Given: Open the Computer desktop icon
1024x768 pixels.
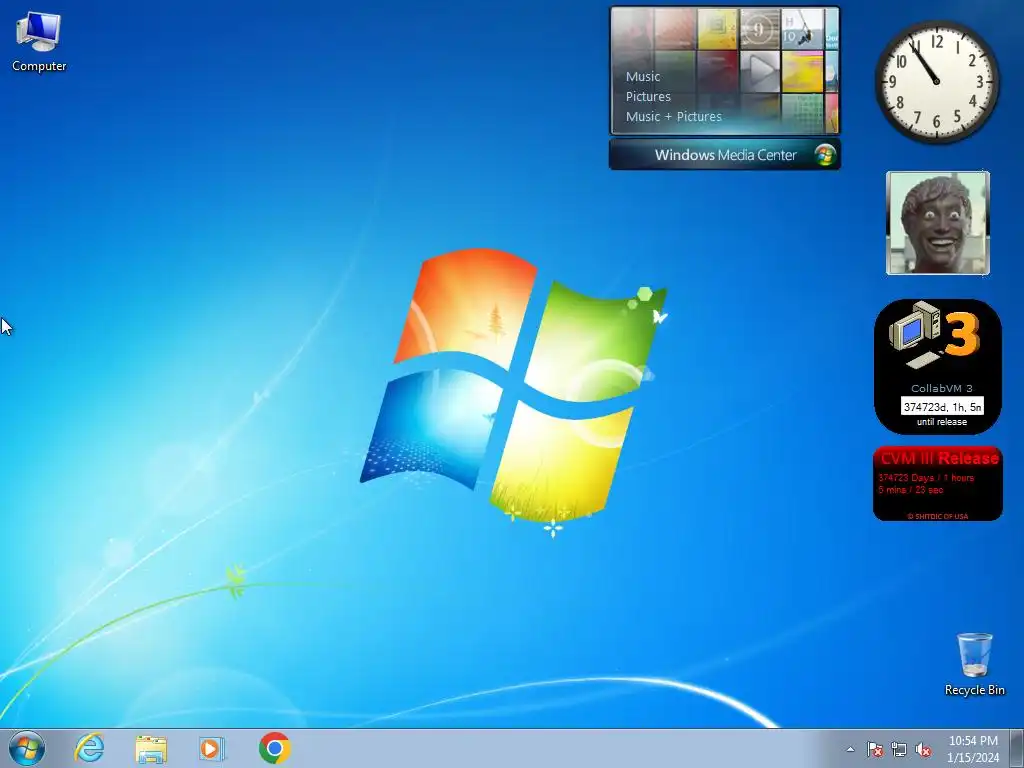Looking at the screenshot, I should (x=39, y=42).
